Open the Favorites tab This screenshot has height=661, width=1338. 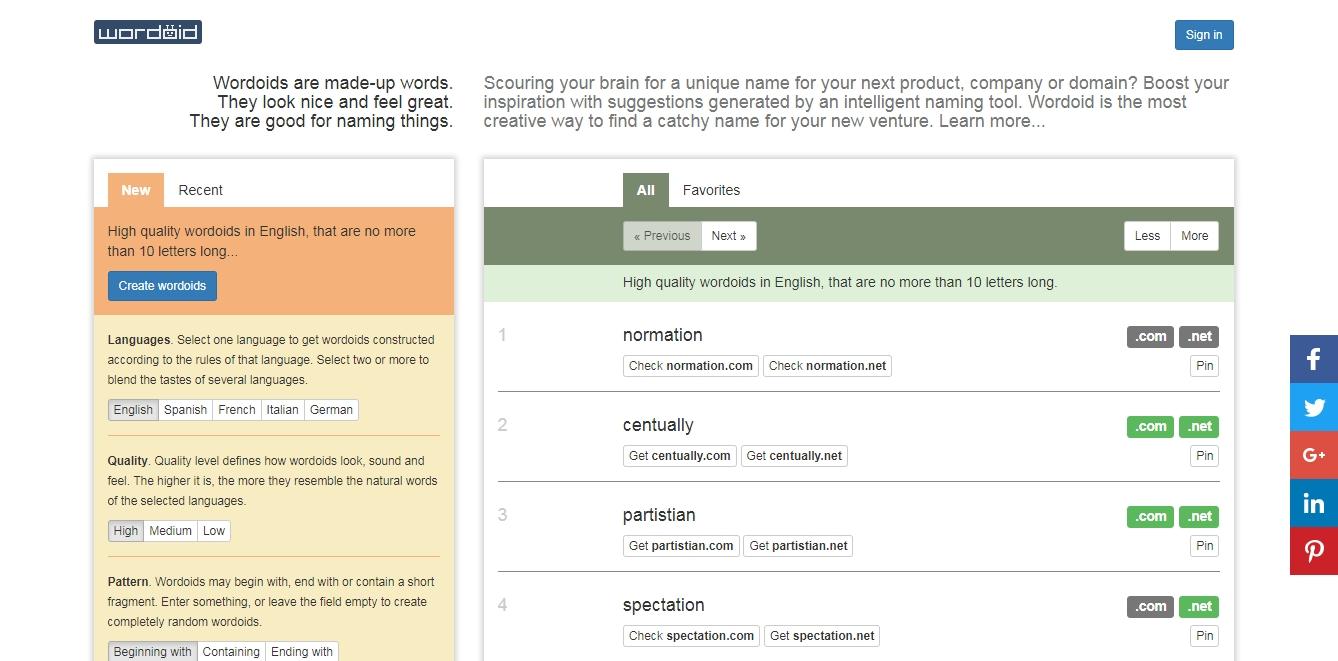(711, 190)
